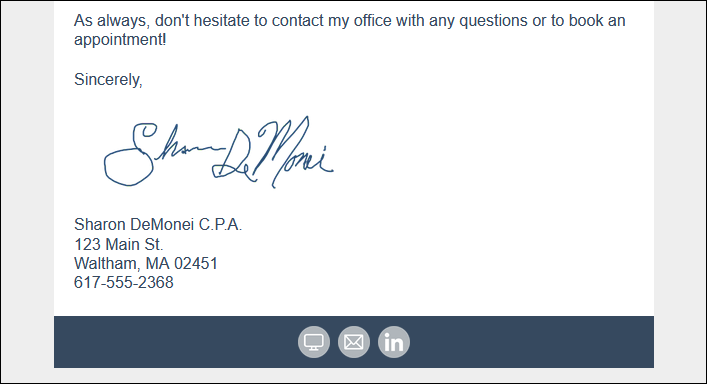Click the 02451 zip code
Screen dimensions: 707x384
196,263
